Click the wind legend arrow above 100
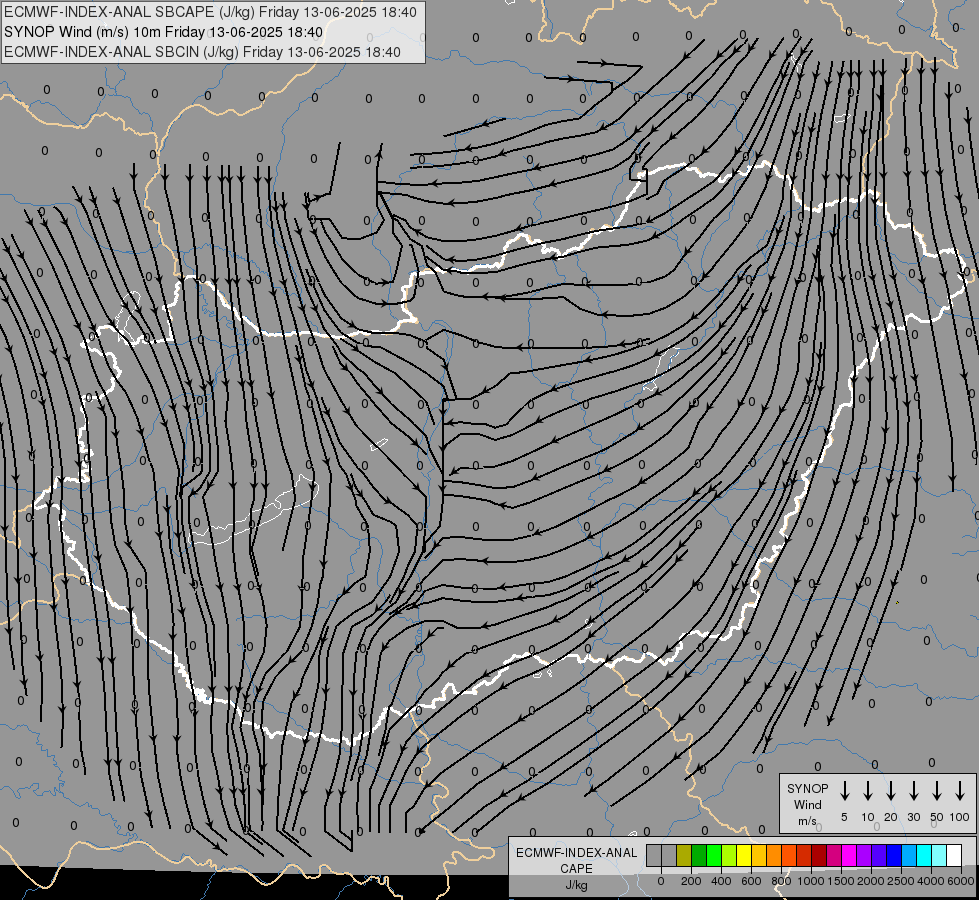The height and width of the screenshot is (900, 979). (960, 791)
